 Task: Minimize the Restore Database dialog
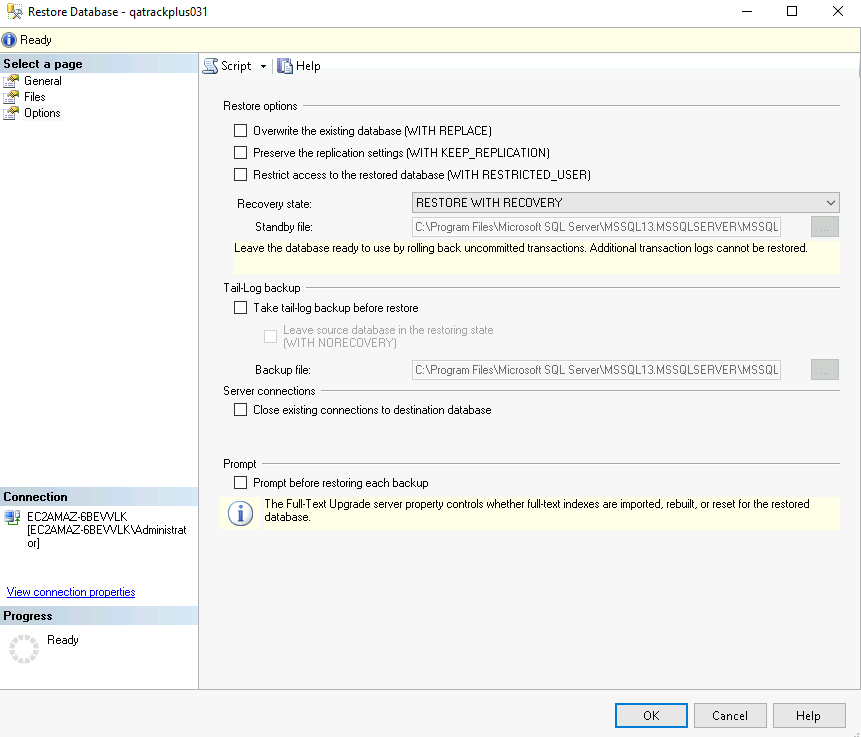tap(747, 11)
